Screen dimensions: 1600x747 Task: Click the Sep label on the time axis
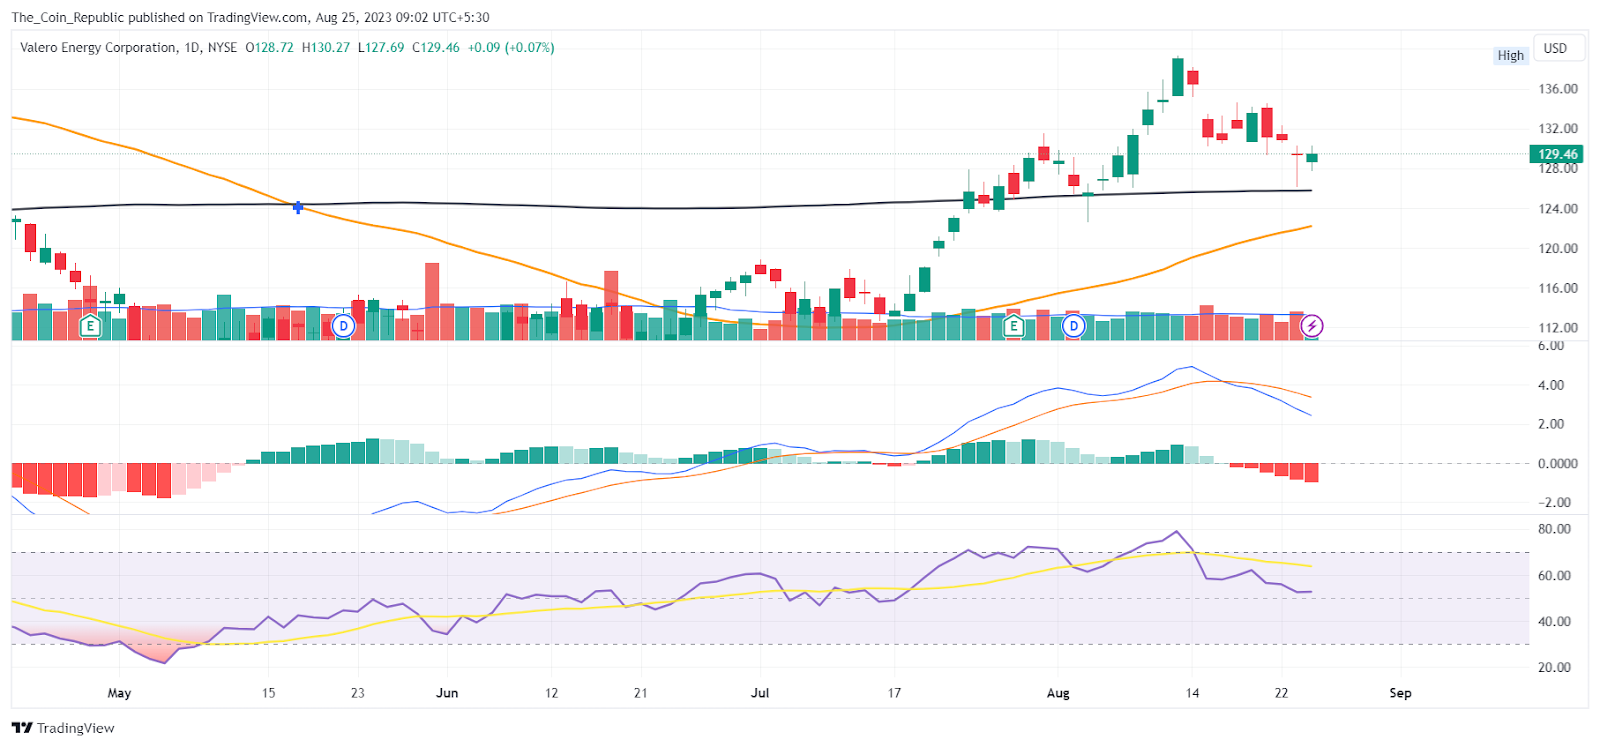pyautogui.click(x=1400, y=693)
